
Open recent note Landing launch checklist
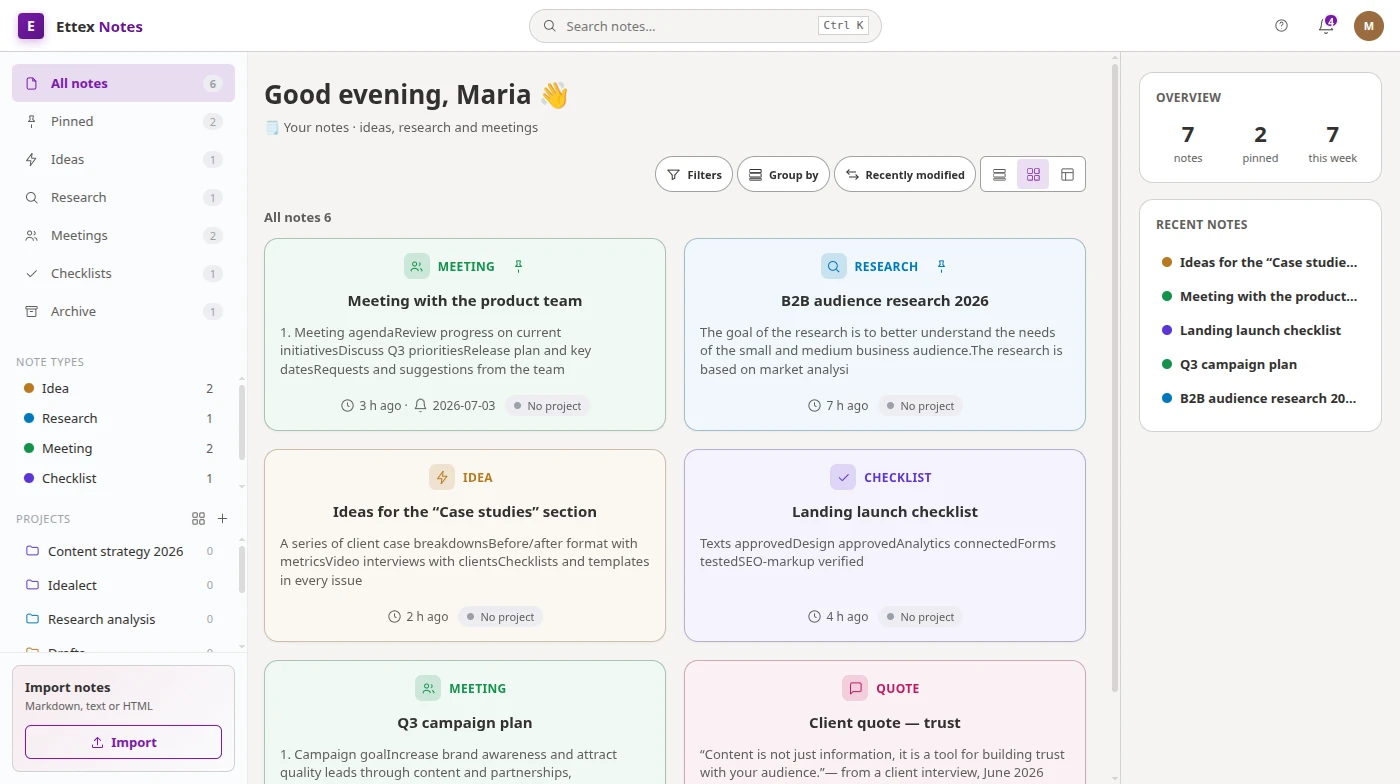(x=1260, y=330)
